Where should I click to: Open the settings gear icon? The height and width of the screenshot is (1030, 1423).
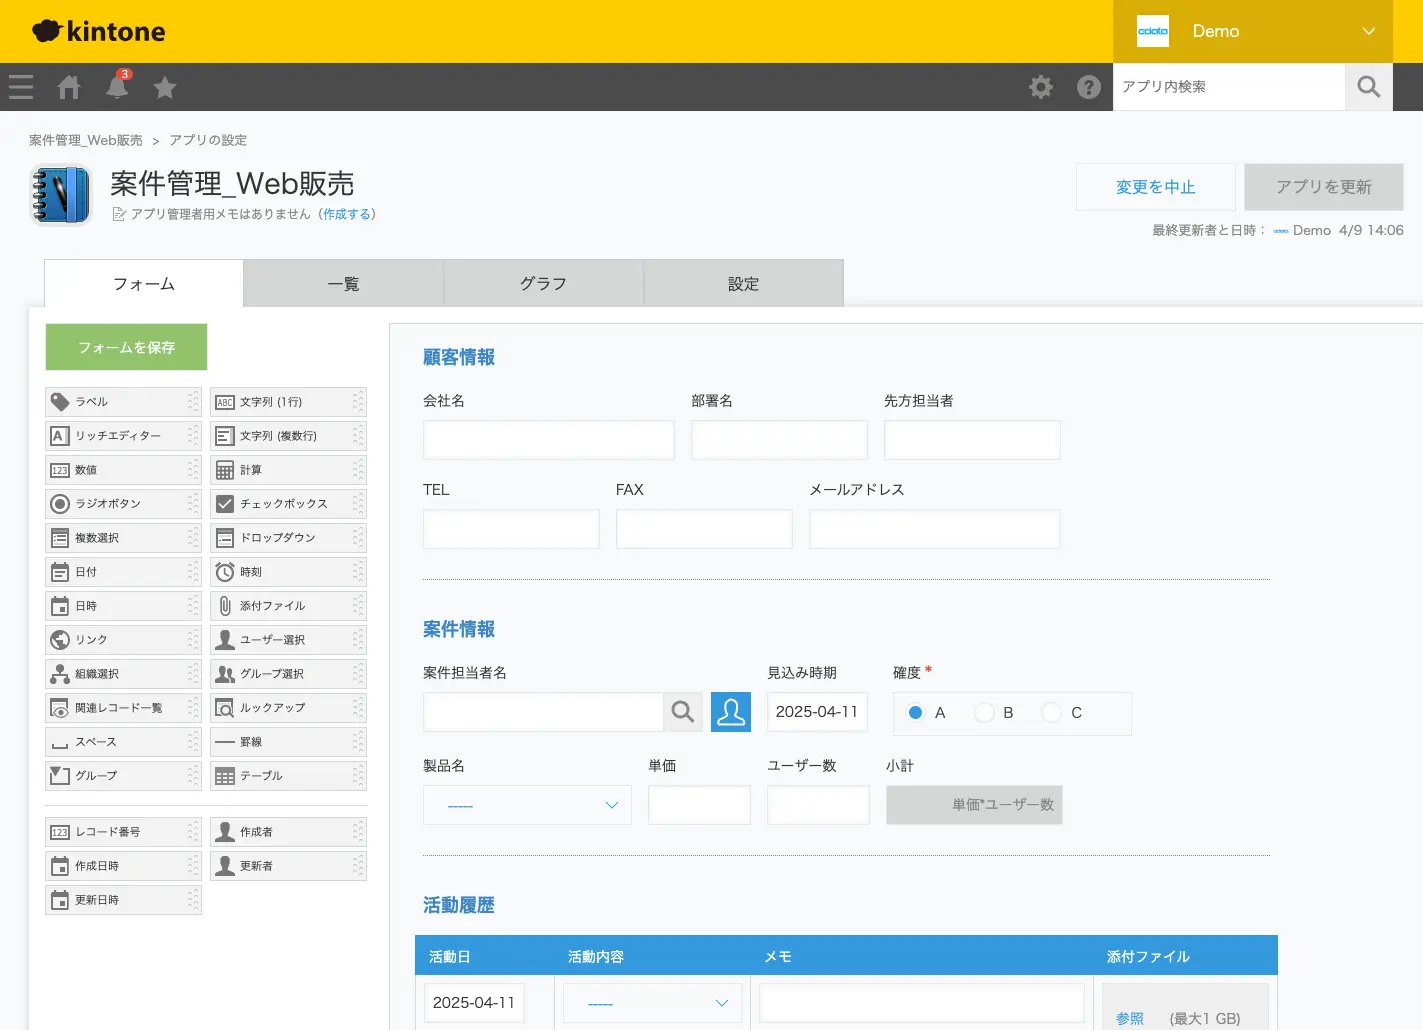click(1041, 87)
